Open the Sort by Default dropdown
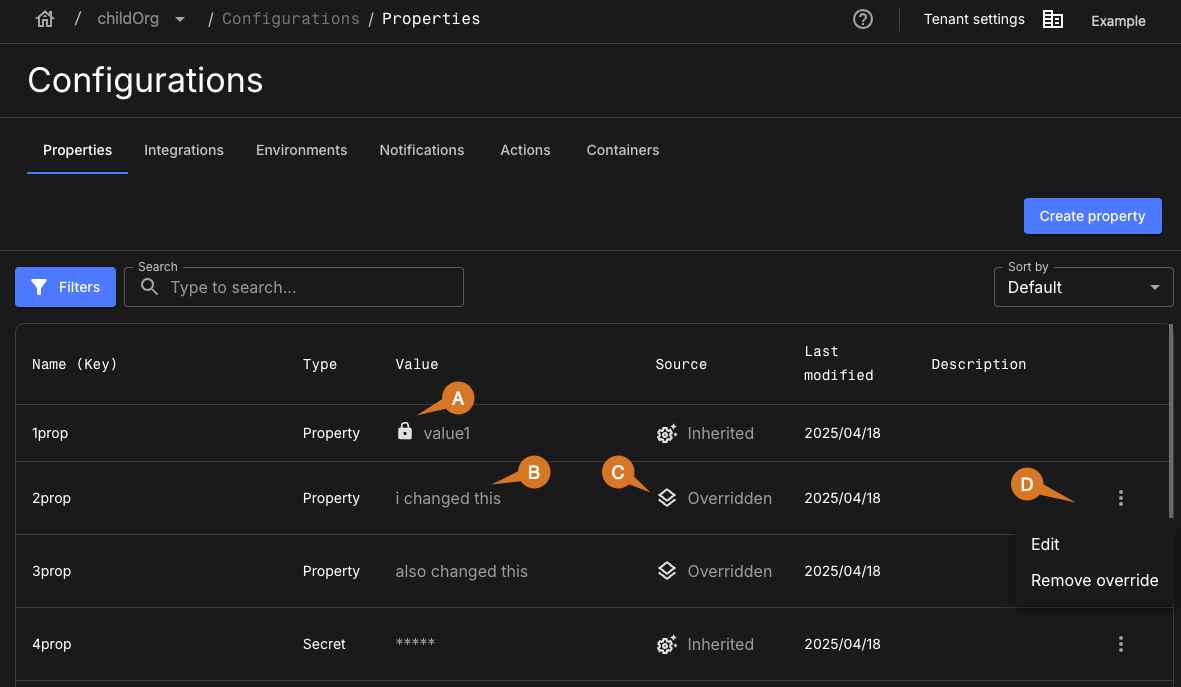Screen dimensions: 1181x687 [1083, 287]
